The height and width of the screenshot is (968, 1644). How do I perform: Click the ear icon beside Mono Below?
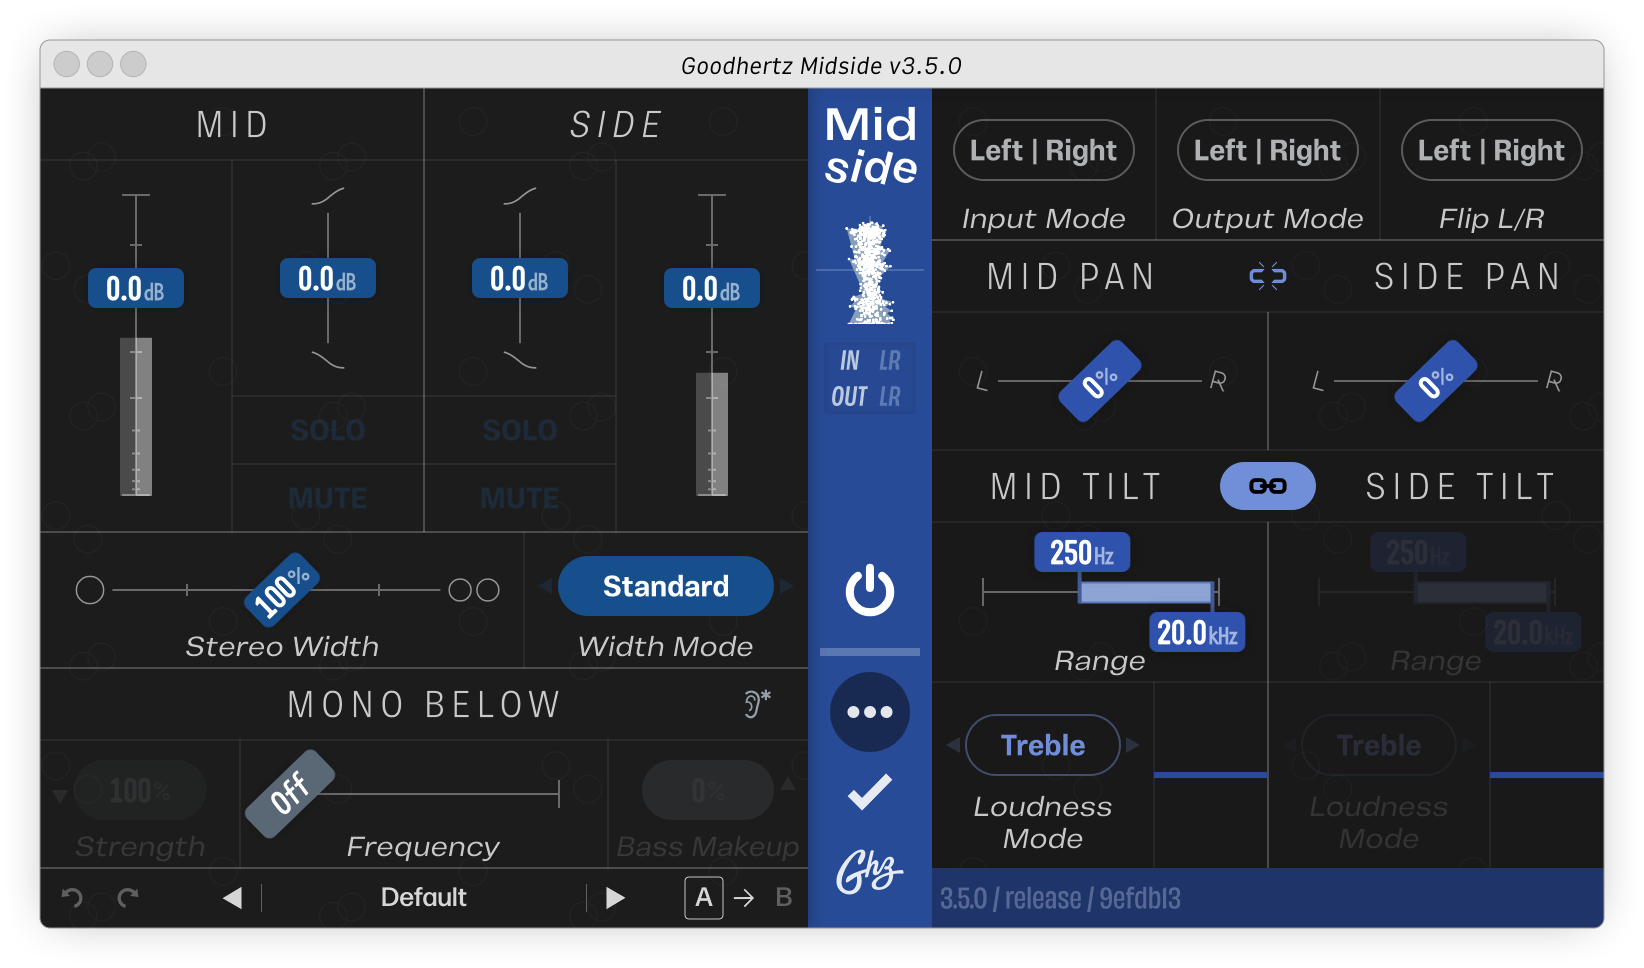point(757,704)
